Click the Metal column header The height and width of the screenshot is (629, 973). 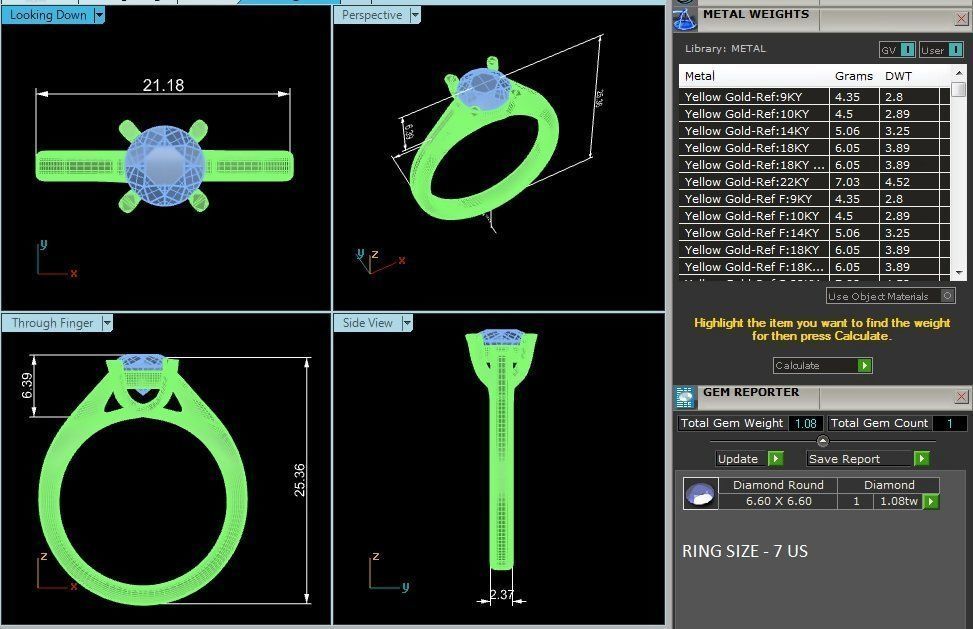[700, 76]
